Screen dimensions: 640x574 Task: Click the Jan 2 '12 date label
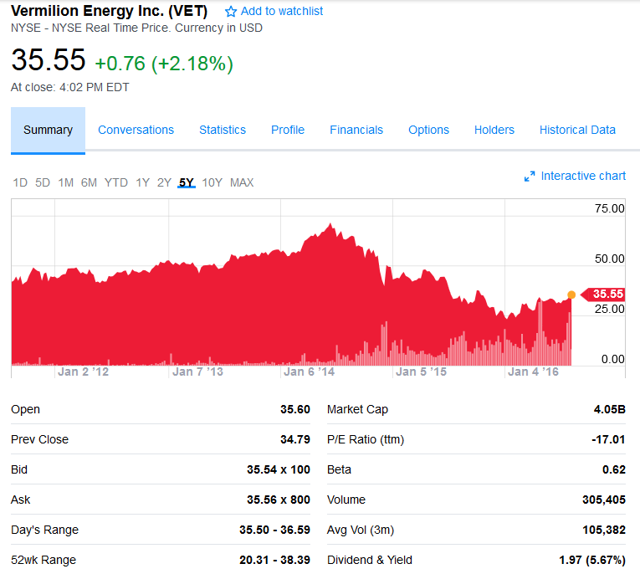83,372
